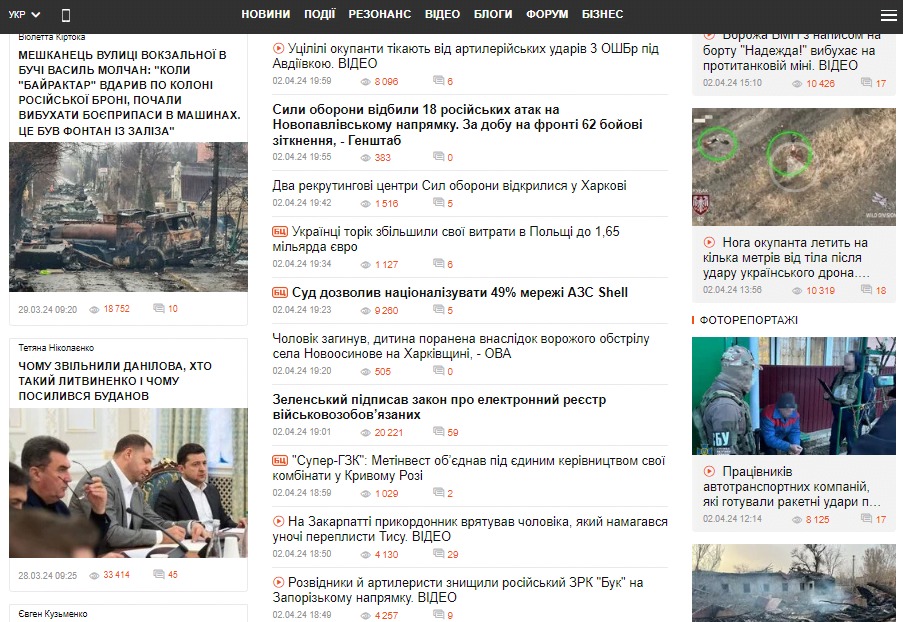The width and height of the screenshot is (903, 622).
Task: Click БЦ badge beside Супер-ГЗК Метінвест headline
Action: tap(280, 461)
